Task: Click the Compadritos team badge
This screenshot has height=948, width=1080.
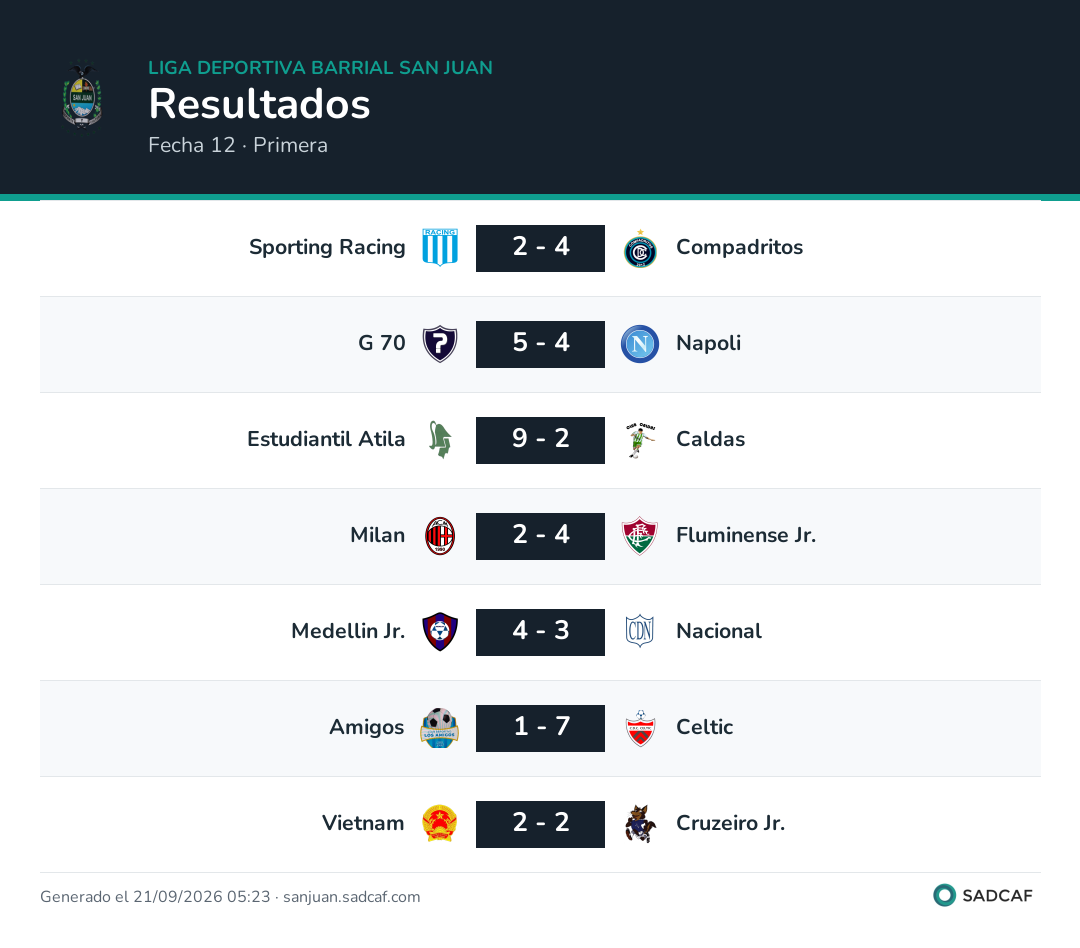Action: click(x=640, y=249)
